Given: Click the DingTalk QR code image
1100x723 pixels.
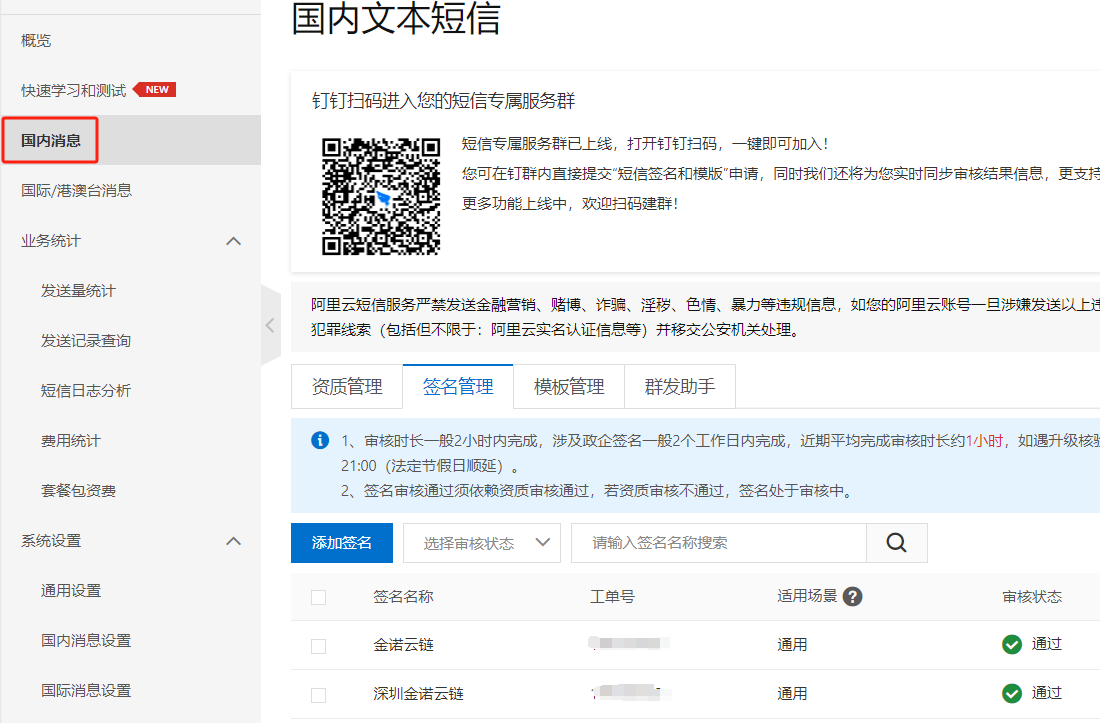Looking at the screenshot, I should (x=381, y=196).
